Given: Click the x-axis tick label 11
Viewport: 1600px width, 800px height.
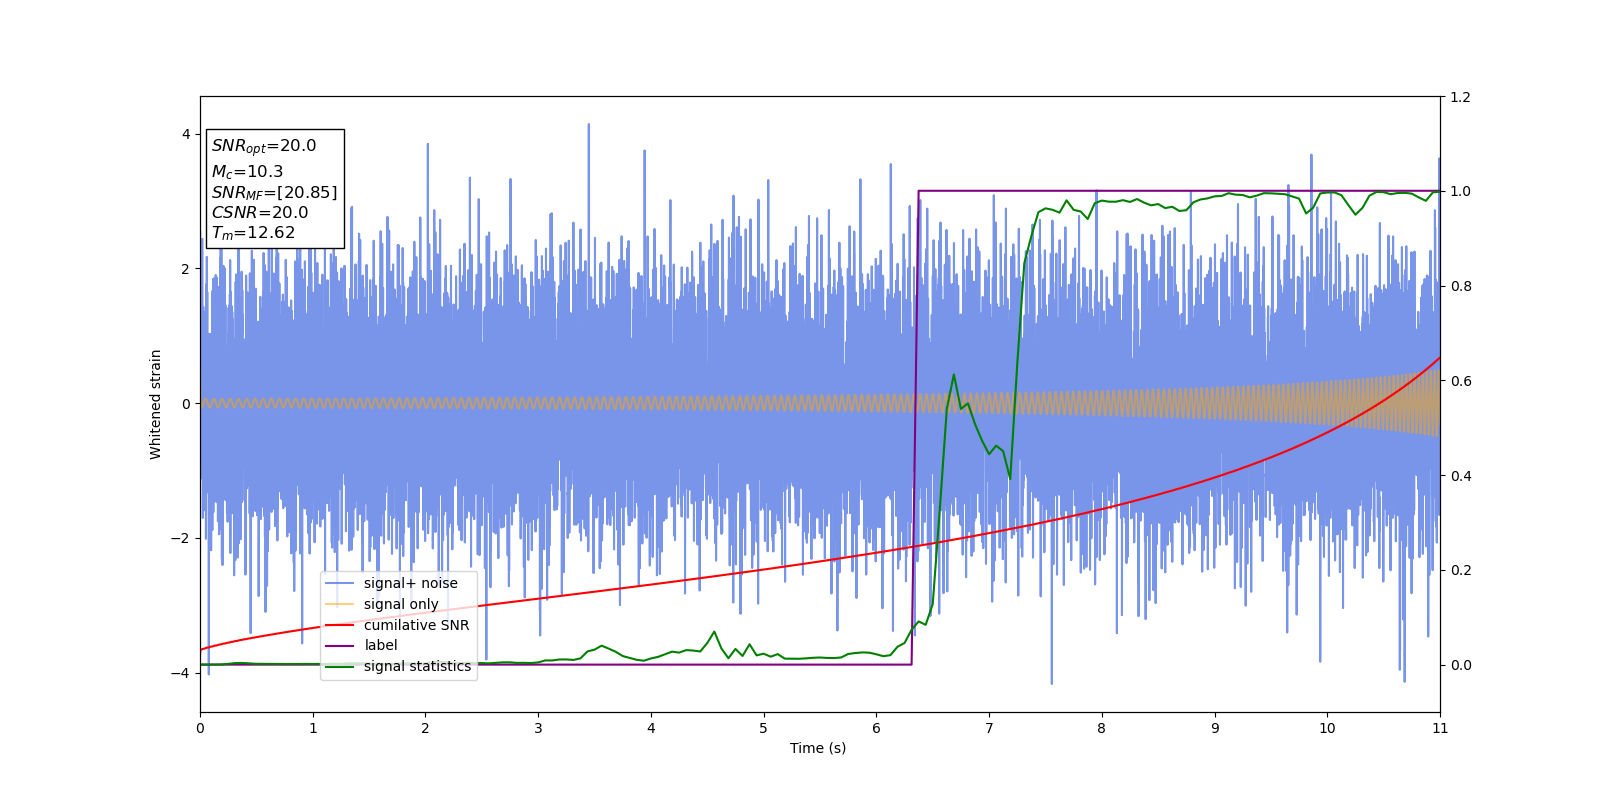Looking at the screenshot, I should 1440,728.
